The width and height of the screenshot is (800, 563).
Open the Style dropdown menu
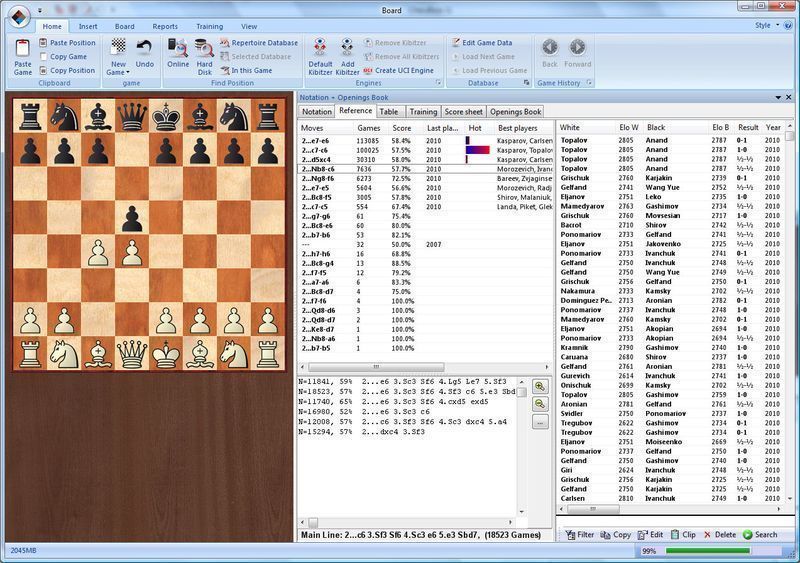pyautogui.click(x=766, y=25)
